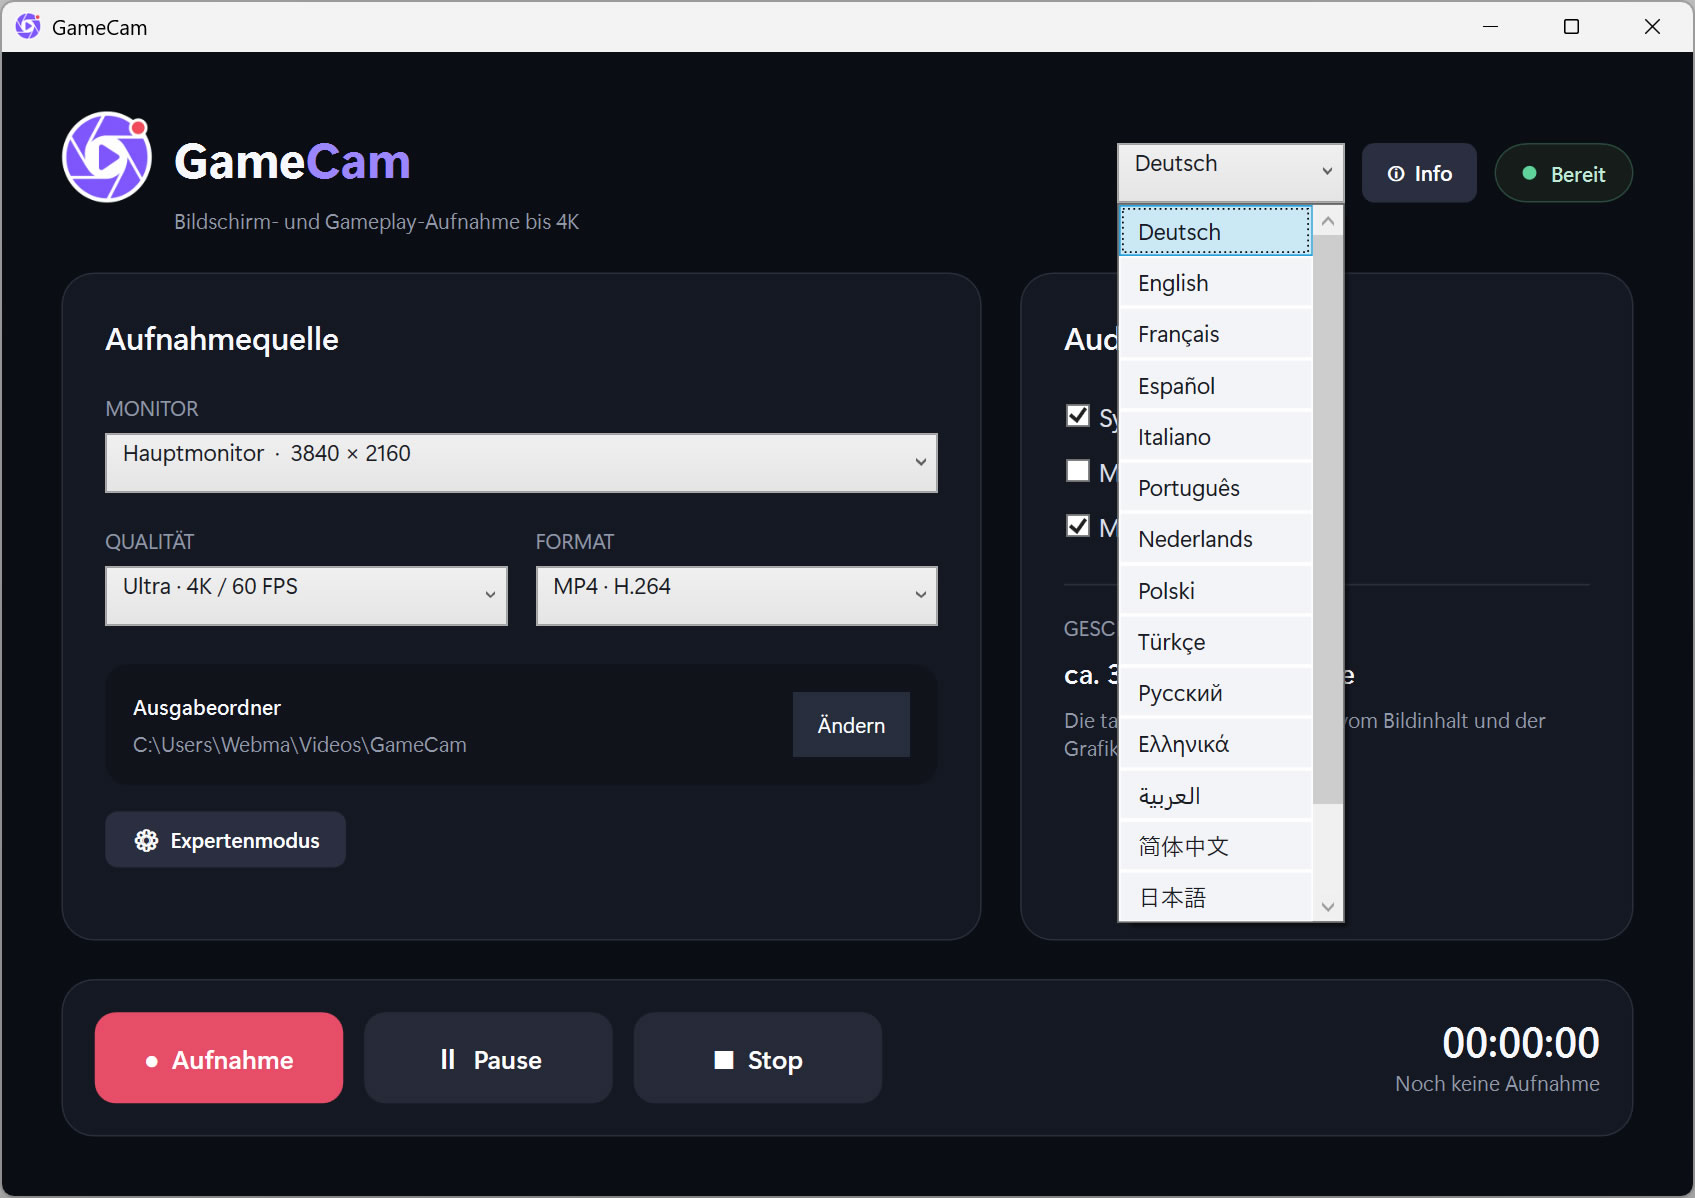The image size is (1695, 1198).
Task: Click the gear icon on Expertenmodus button
Action: [147, 840]
